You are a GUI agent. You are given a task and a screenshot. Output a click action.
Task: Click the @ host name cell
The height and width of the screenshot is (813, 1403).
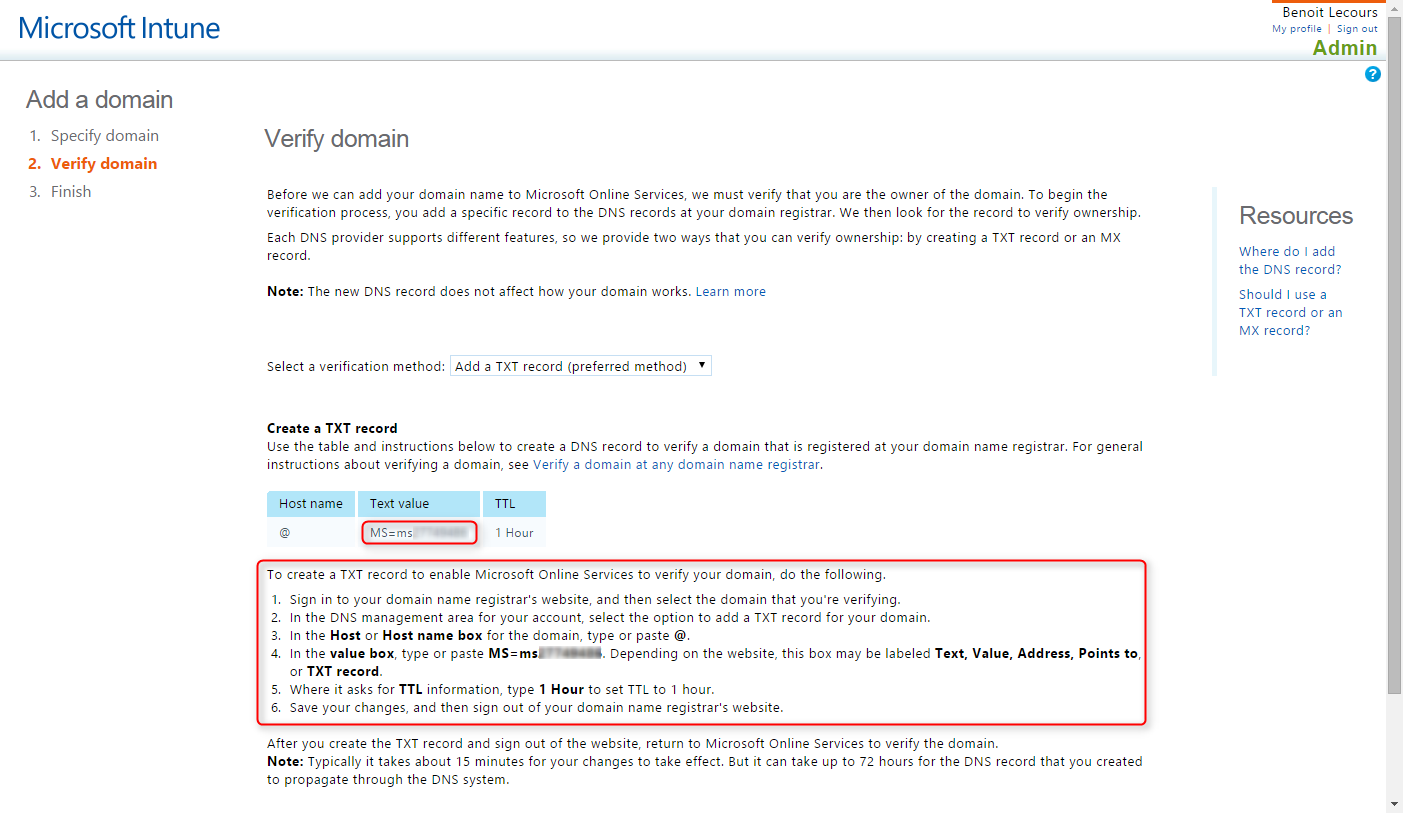311,533
